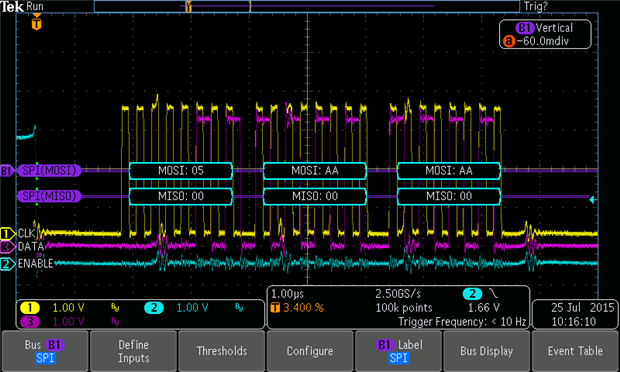Click the yellow channel 1 readout badge
The width and height of the screenshot is (620, 372).
coord(30,308)
